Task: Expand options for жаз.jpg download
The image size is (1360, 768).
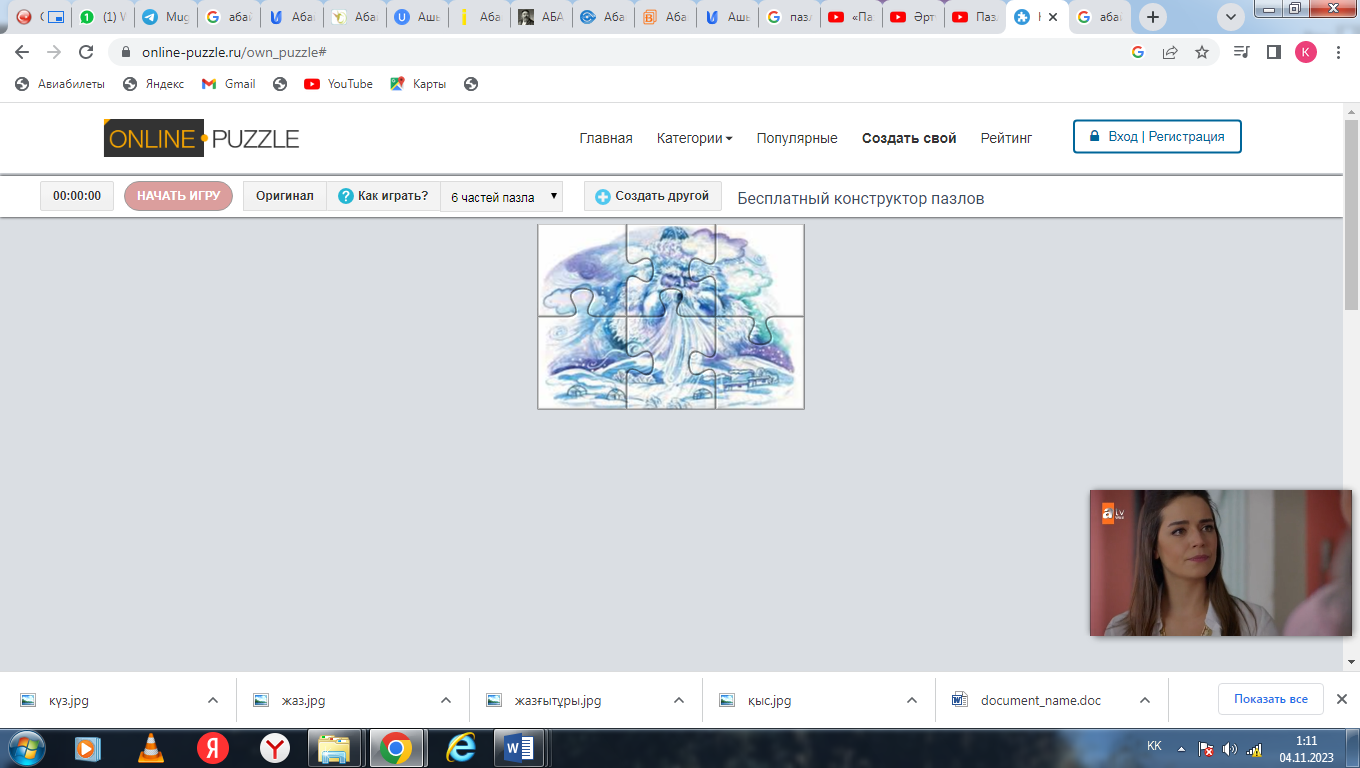Action: point(446,700)
